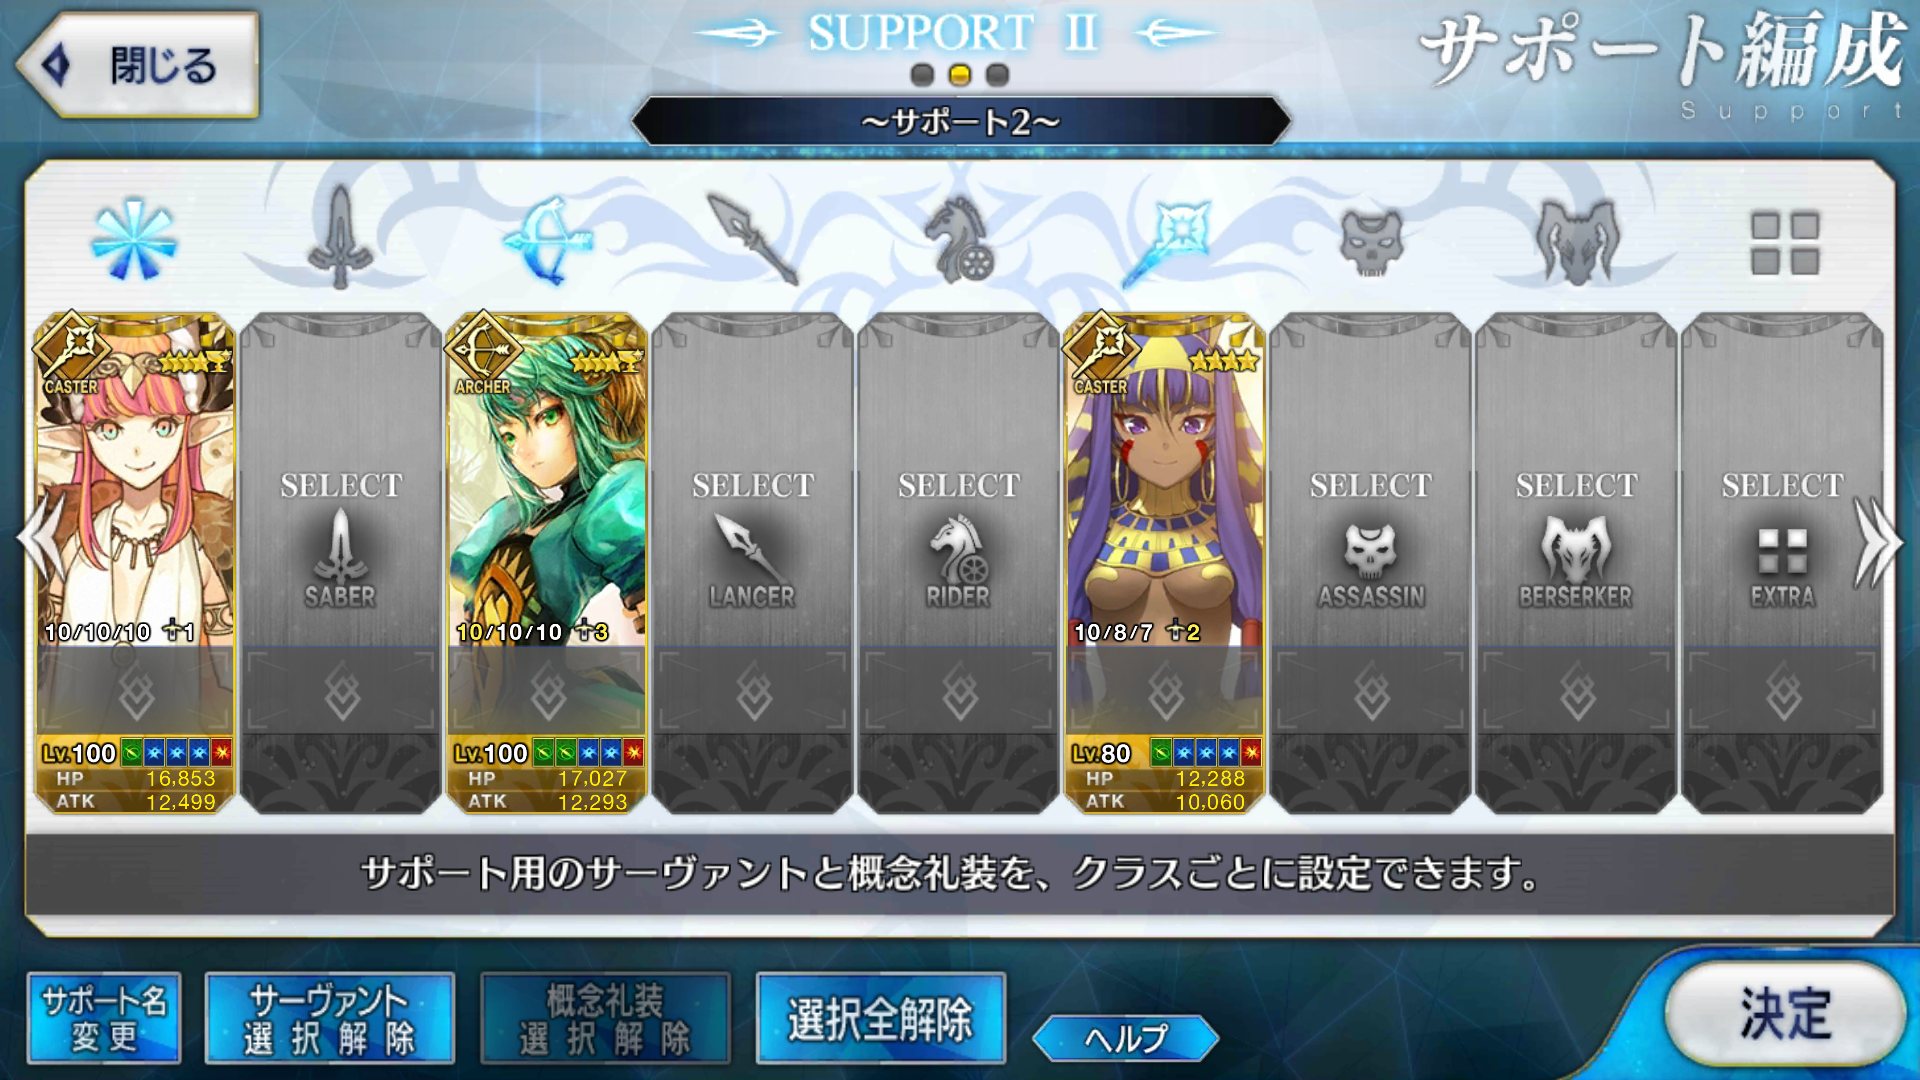Click the 選択全解除 clear all button
The width and height of the screenshot is (1920, 1080).
[x=880, y=1019]
